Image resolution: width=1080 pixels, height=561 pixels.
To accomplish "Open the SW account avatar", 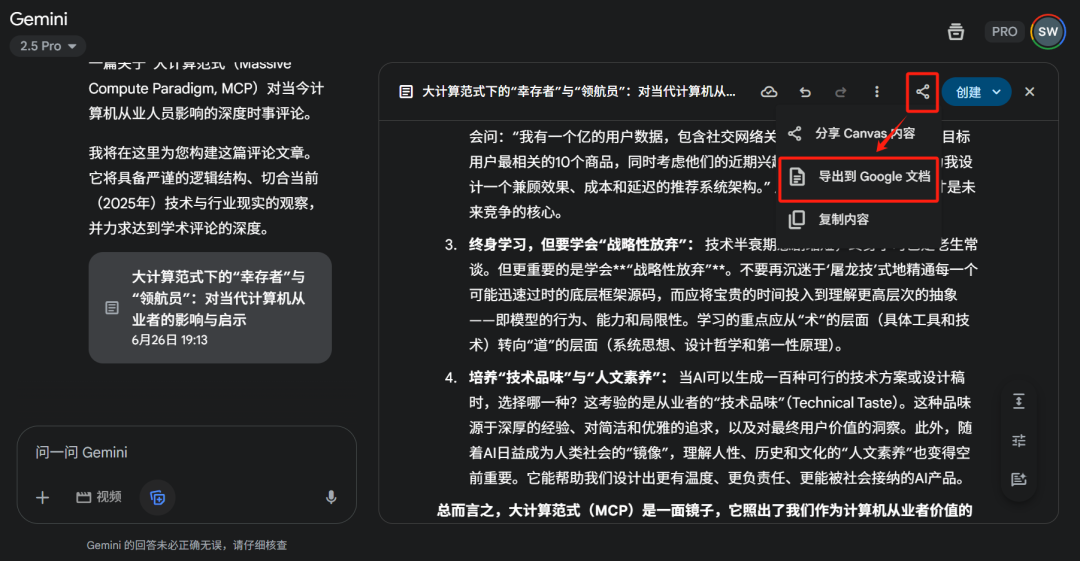I will [1048, 32].
